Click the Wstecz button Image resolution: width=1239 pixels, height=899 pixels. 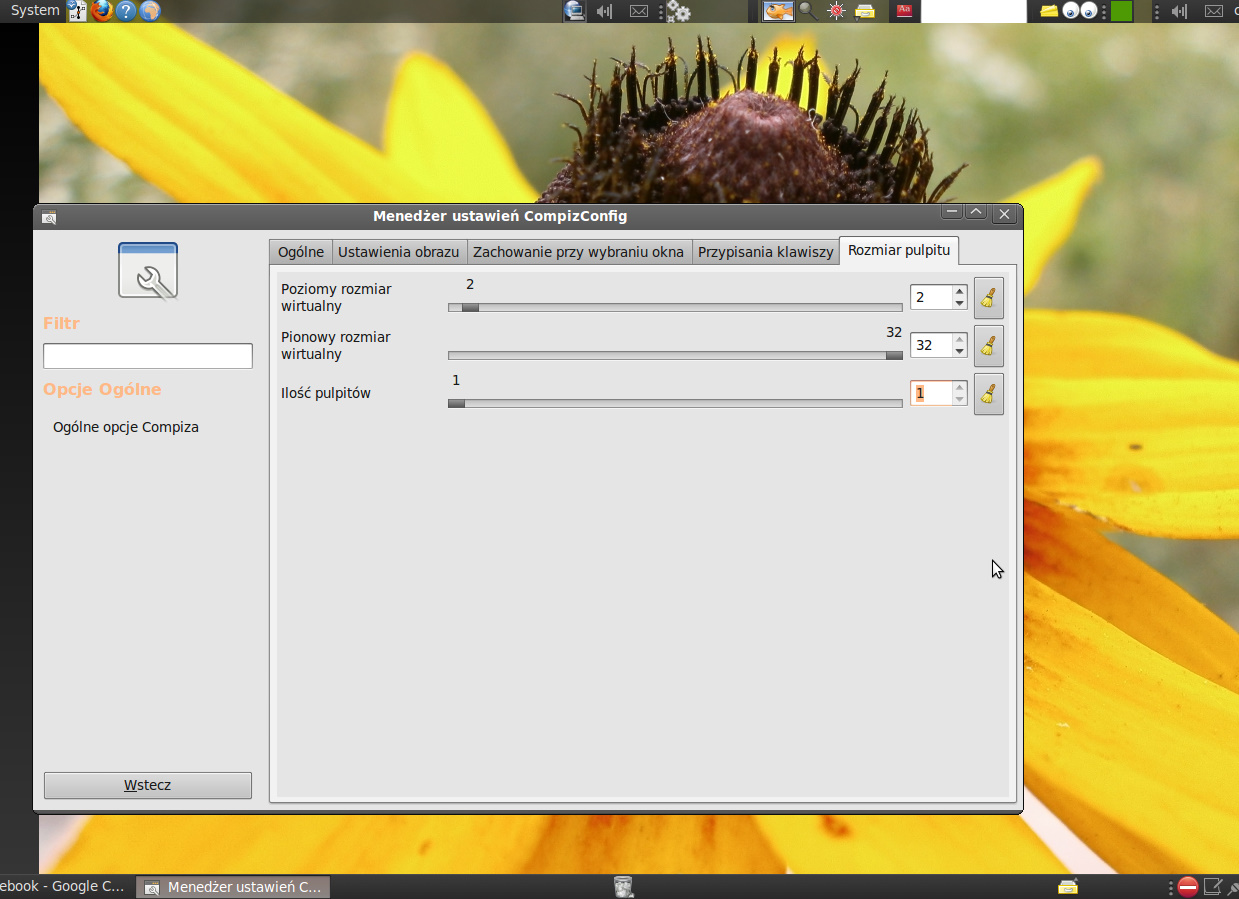[x=148, y=785]
